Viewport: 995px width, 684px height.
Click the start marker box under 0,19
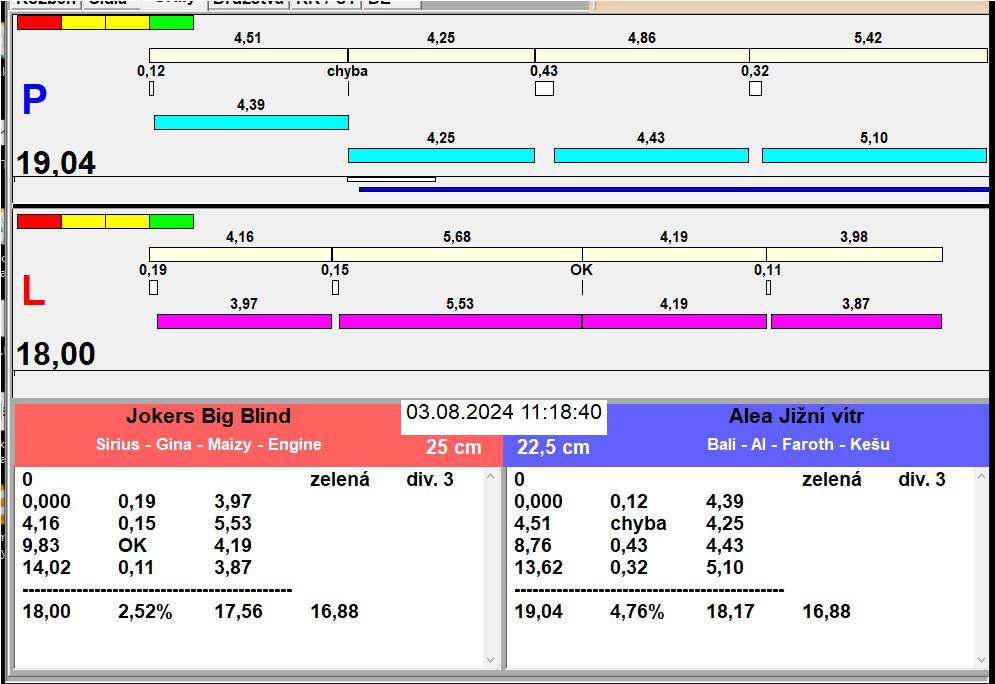click(153, 288)
